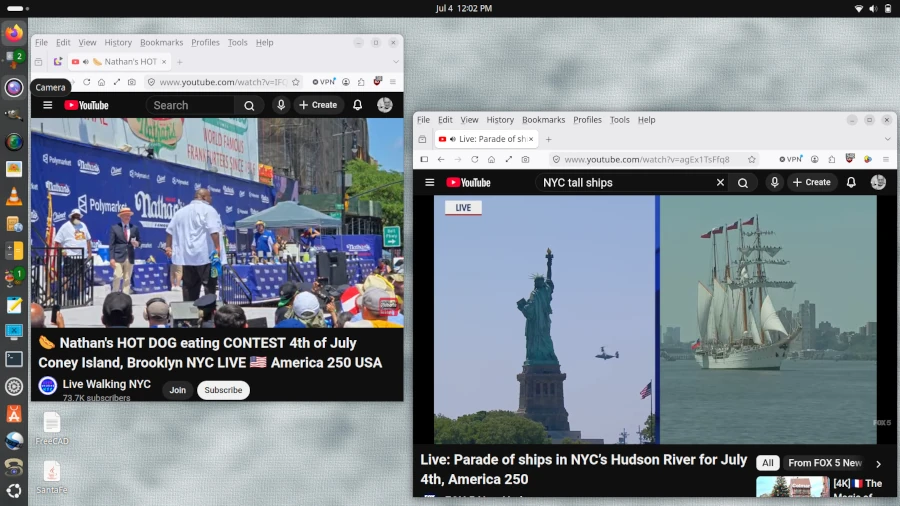This screenshot has width=900, height=506.
Task: Select From FOX 5 New filter chip
Action: click(x=825, y=463)
